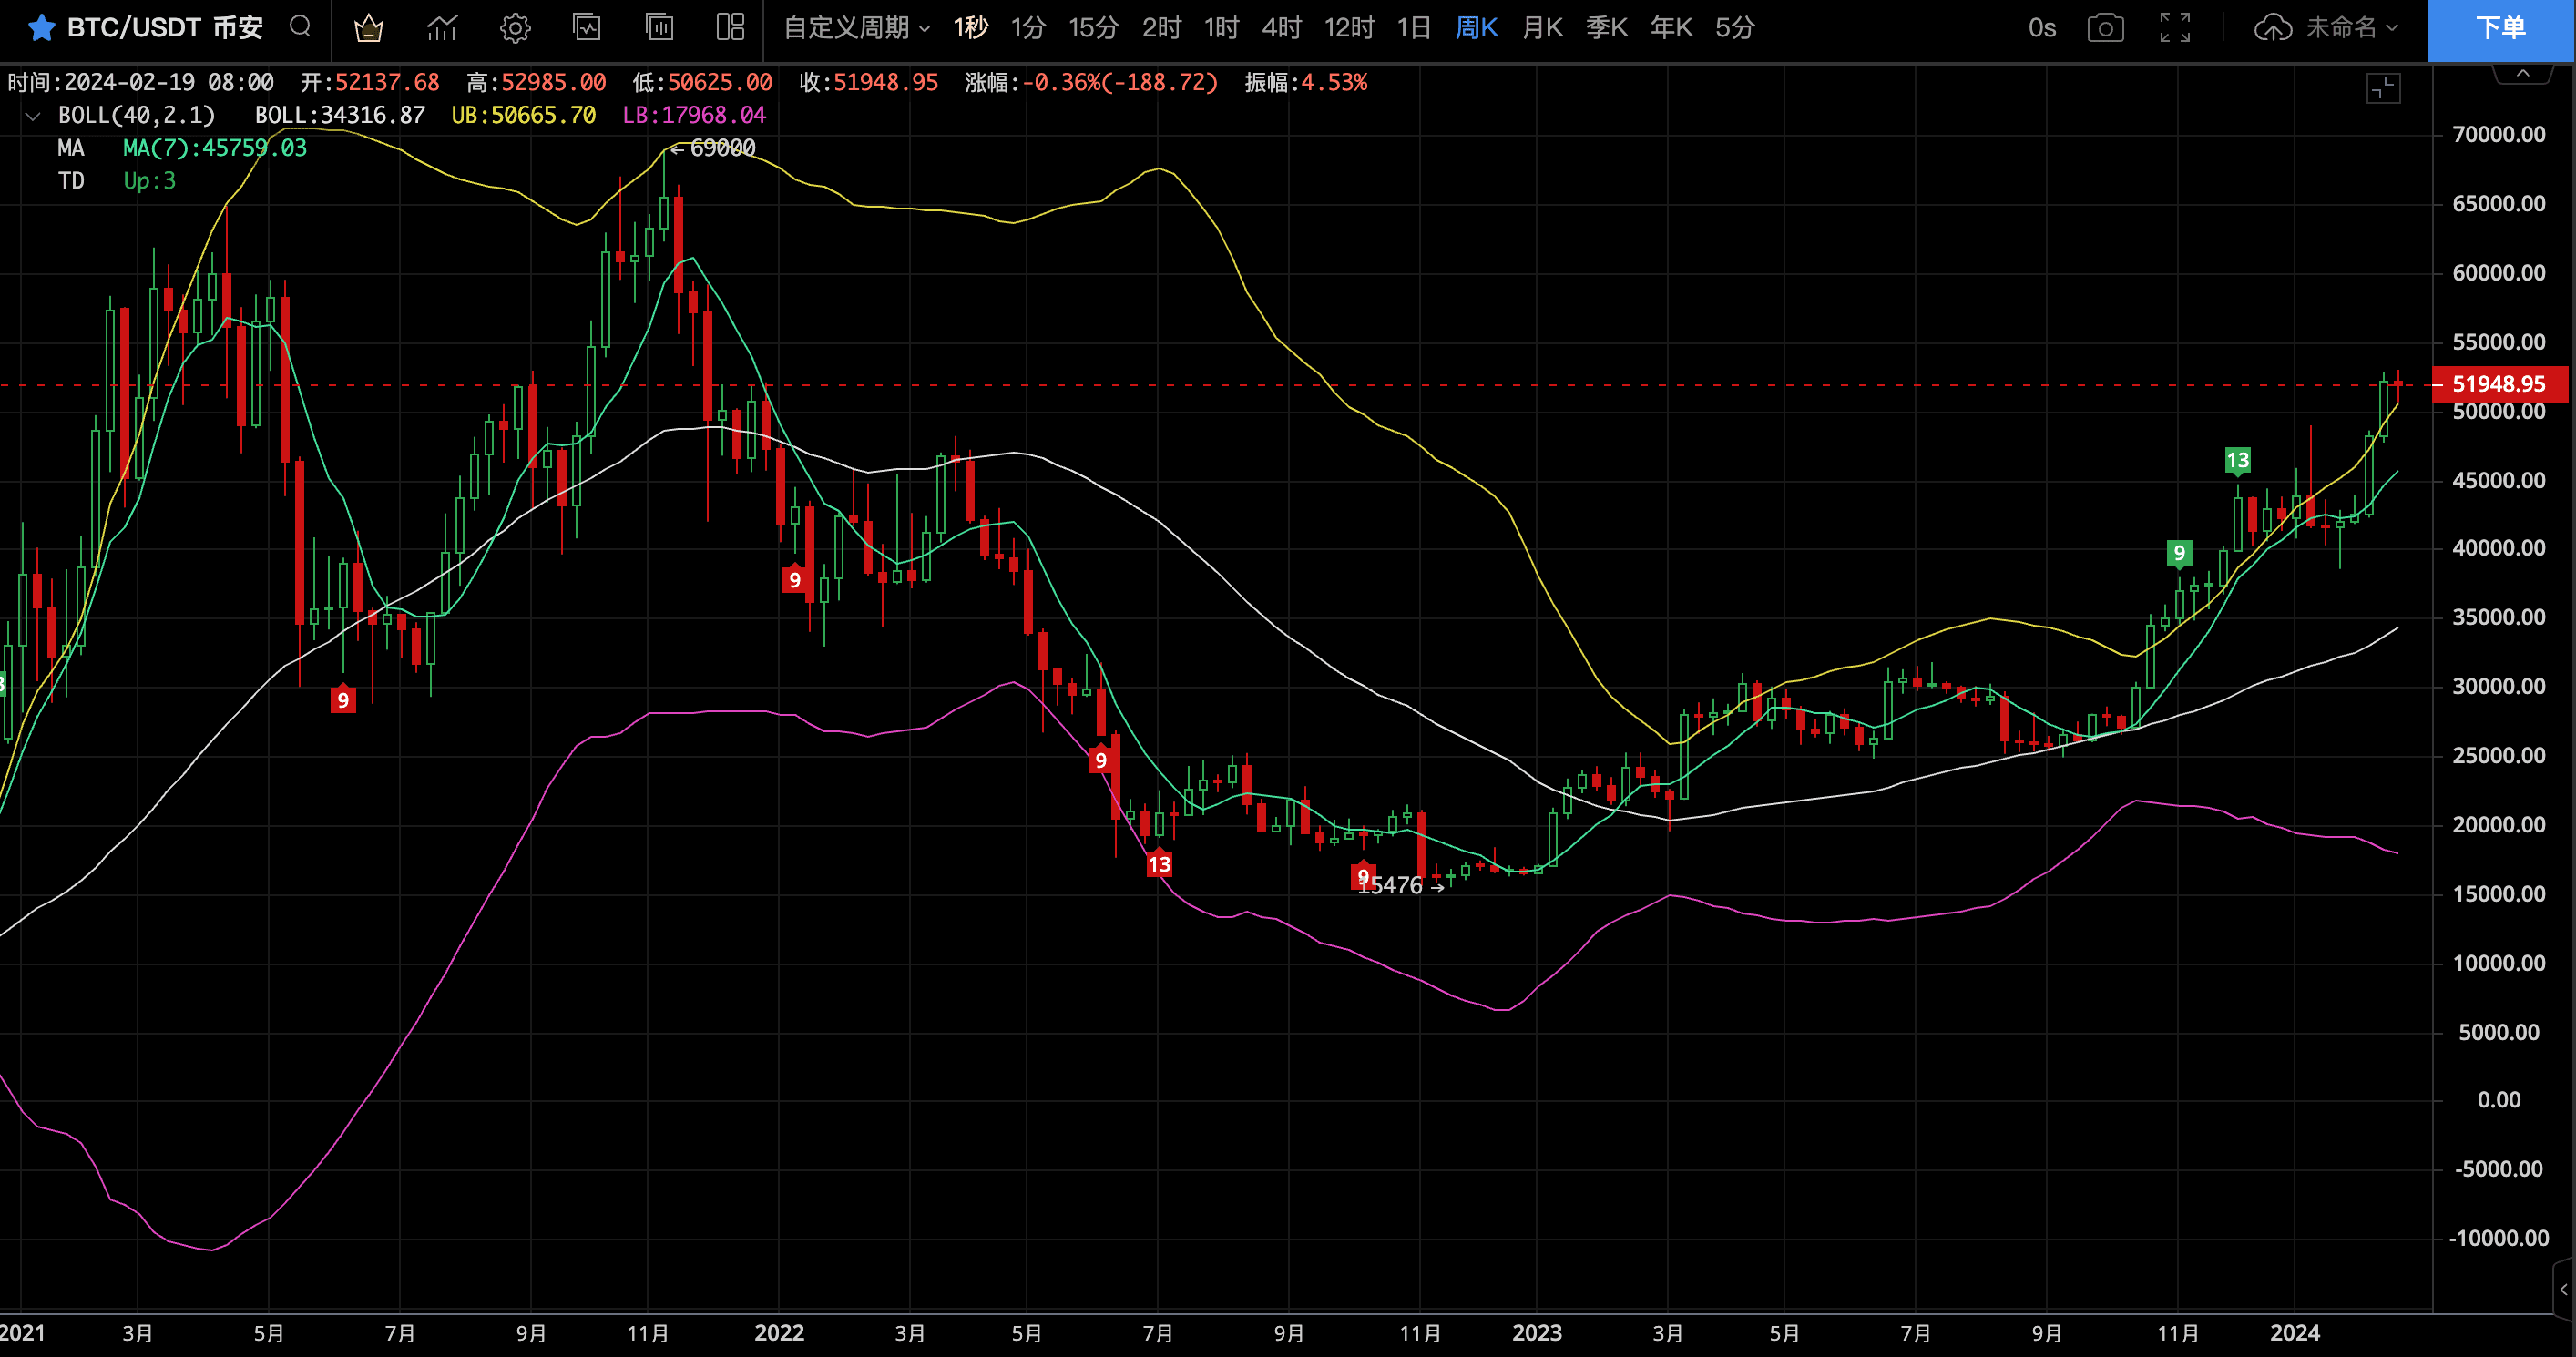Click the MA indicator label
2576x1357 pixels.
(x=71, y=148)
